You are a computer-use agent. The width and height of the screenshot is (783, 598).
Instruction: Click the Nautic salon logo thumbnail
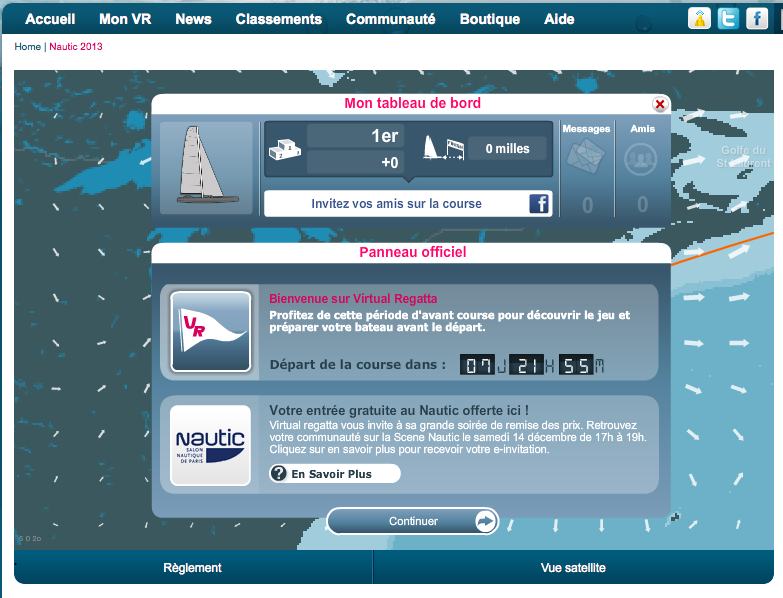(x=210, y=445)
